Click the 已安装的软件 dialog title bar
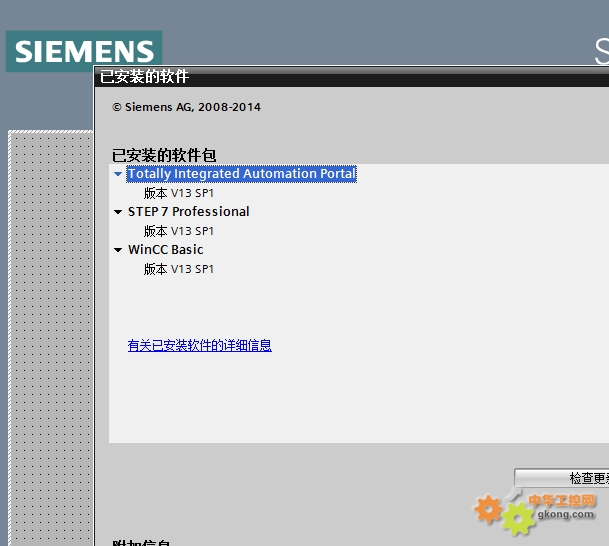The image size is (609, 546). point(352,77)
